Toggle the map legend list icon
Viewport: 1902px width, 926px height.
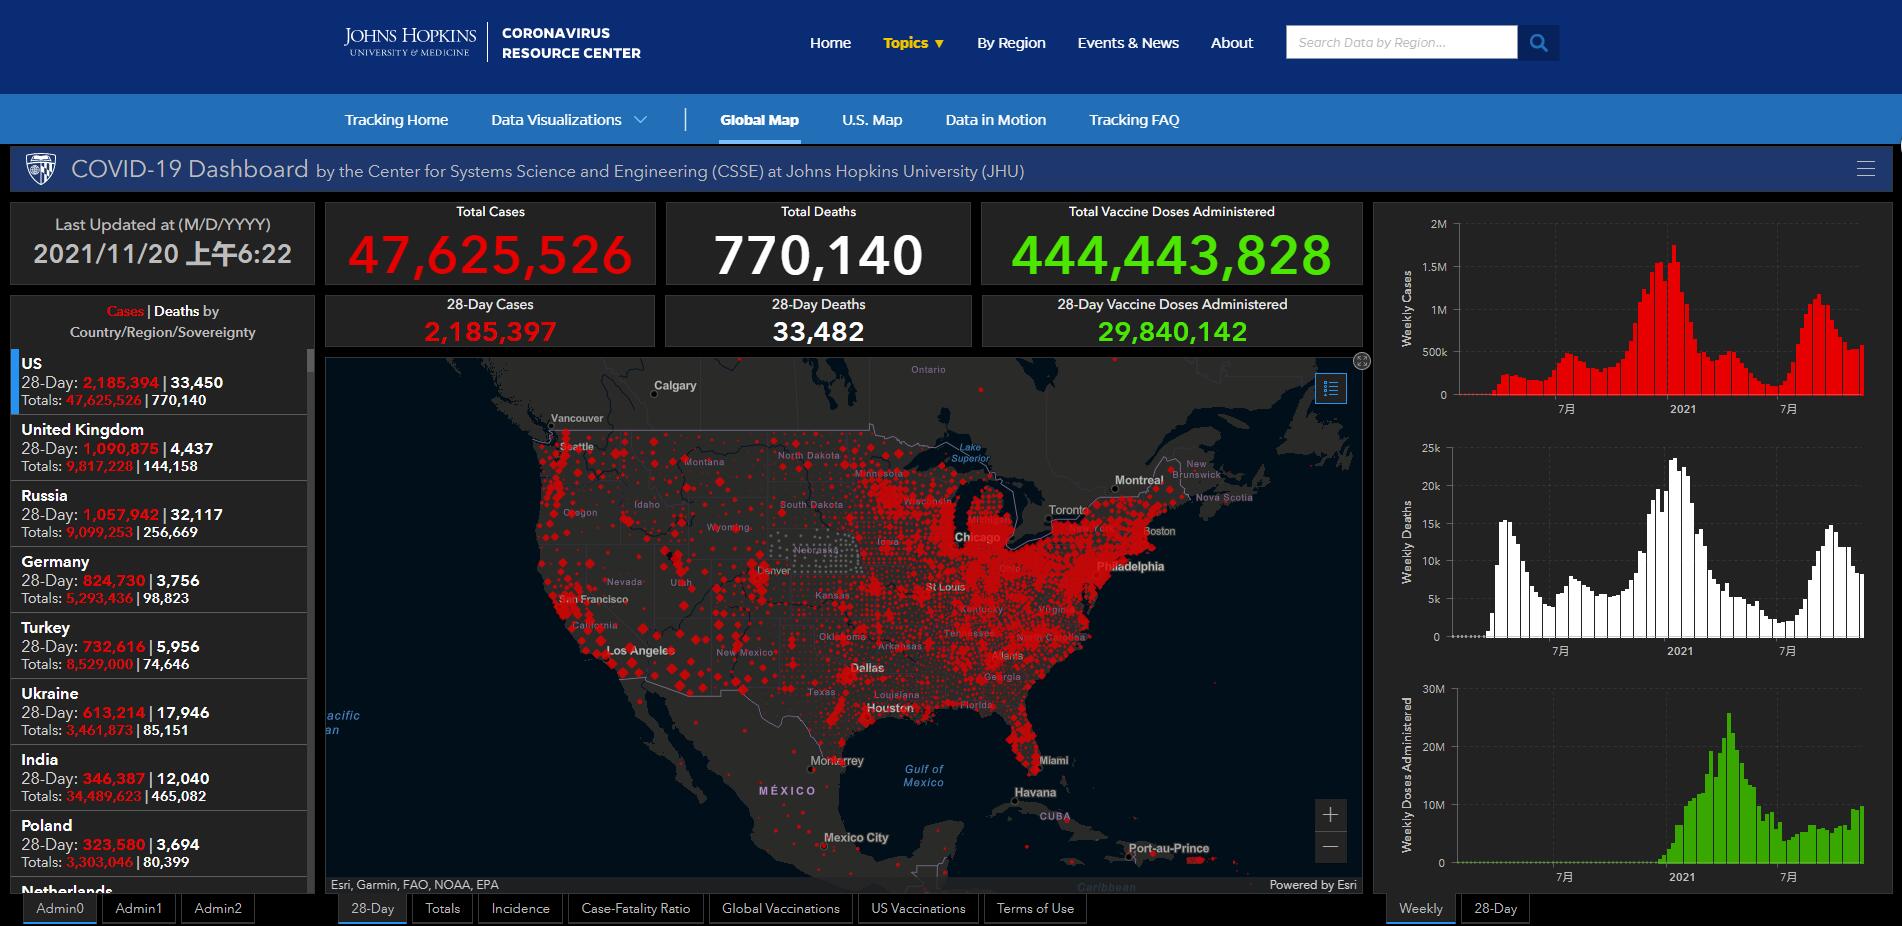click(1331, 388)
